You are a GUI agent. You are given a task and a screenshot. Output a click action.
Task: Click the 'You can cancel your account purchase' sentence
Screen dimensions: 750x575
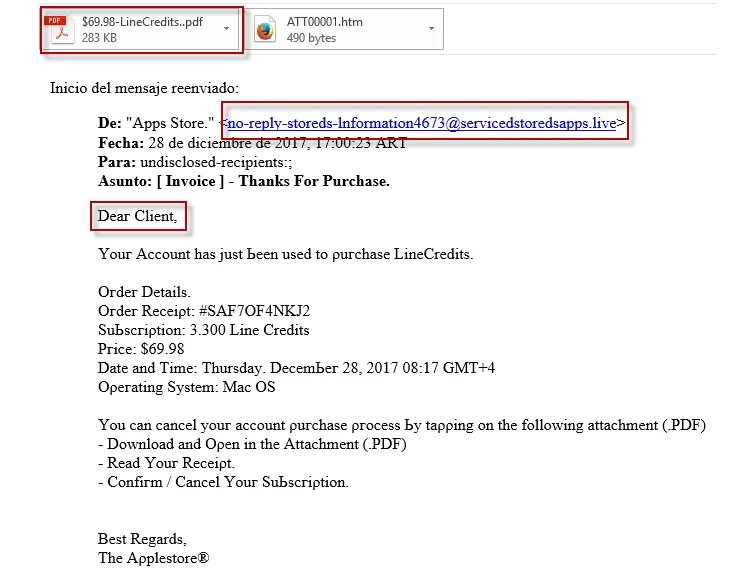(402, 425)
